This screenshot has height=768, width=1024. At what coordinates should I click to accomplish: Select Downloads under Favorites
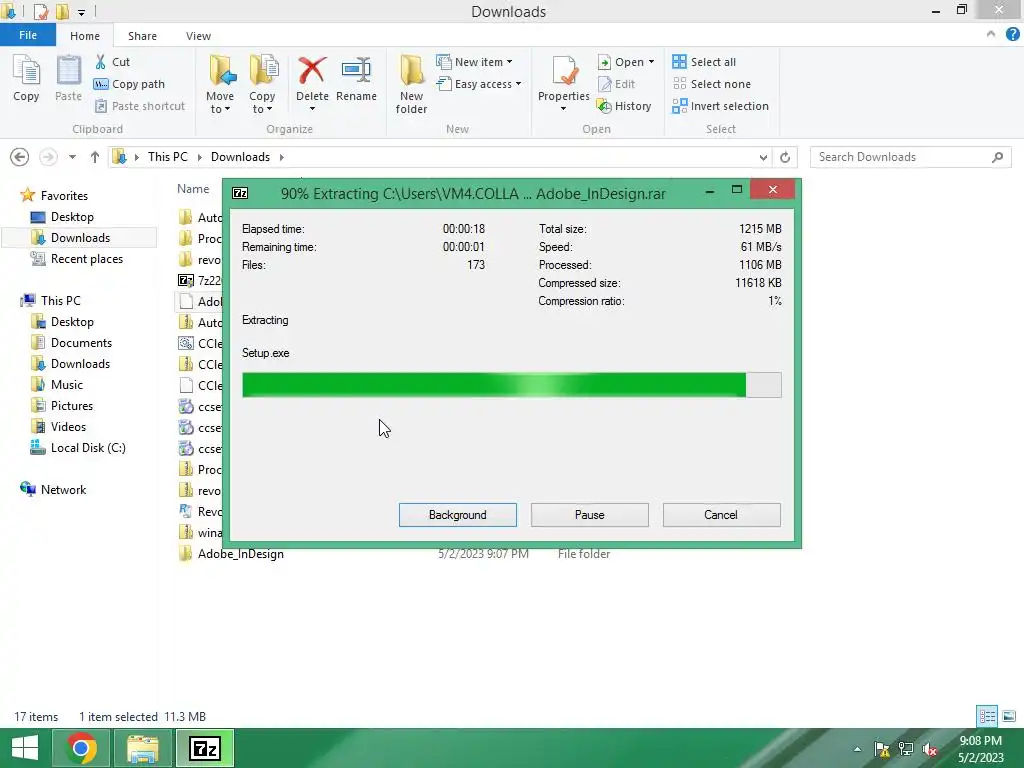(80, 238)
